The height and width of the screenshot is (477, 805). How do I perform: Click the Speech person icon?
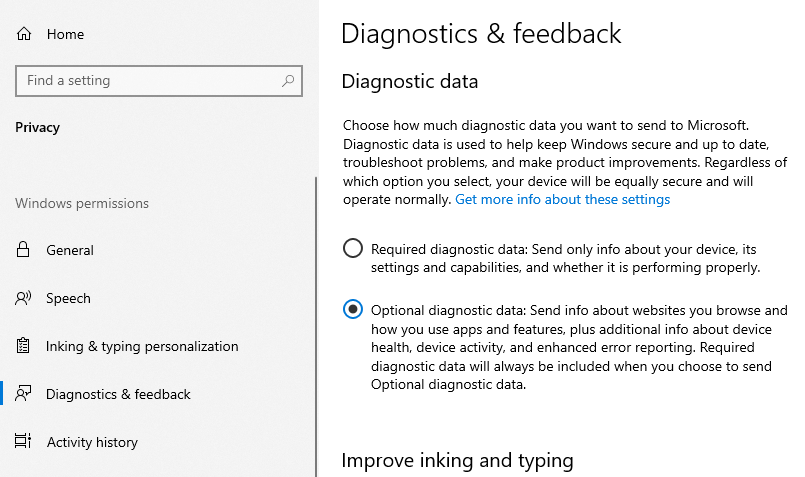tap(23, 298)
